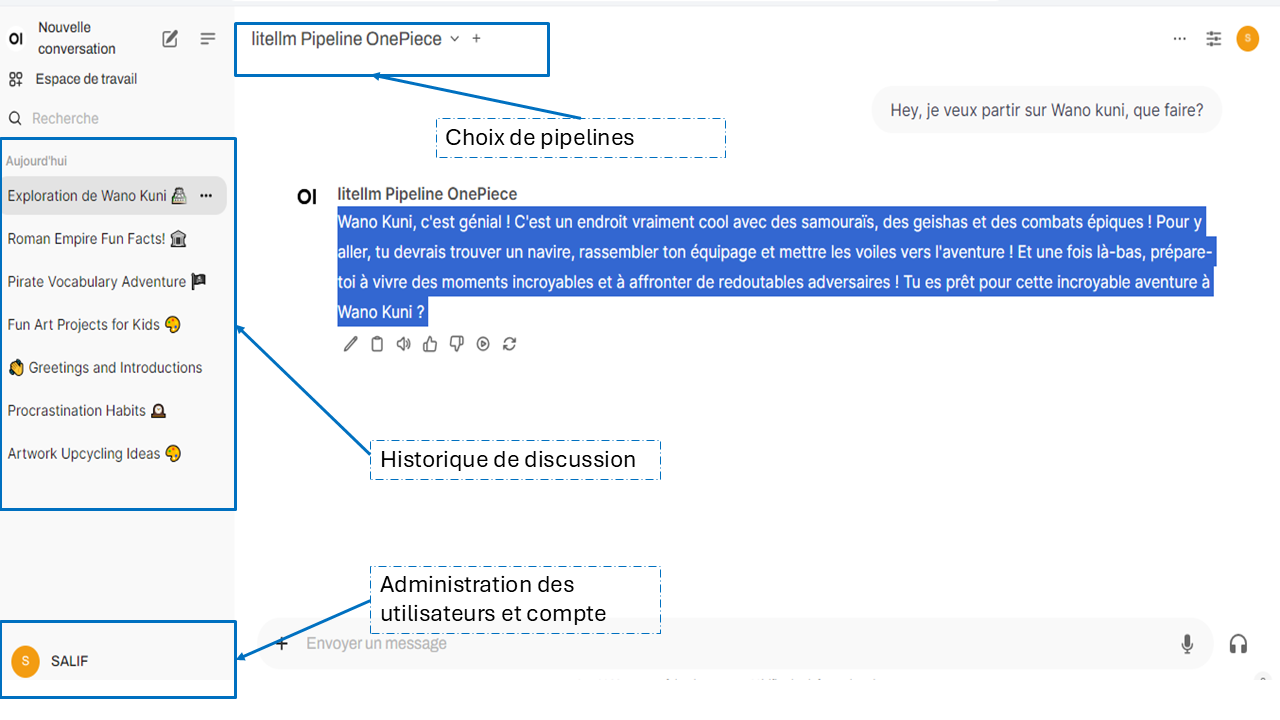The width and height of the screenshot is (1280, 720).
Task: Read the response aloud with speaker icon
Action: point(403,344)
